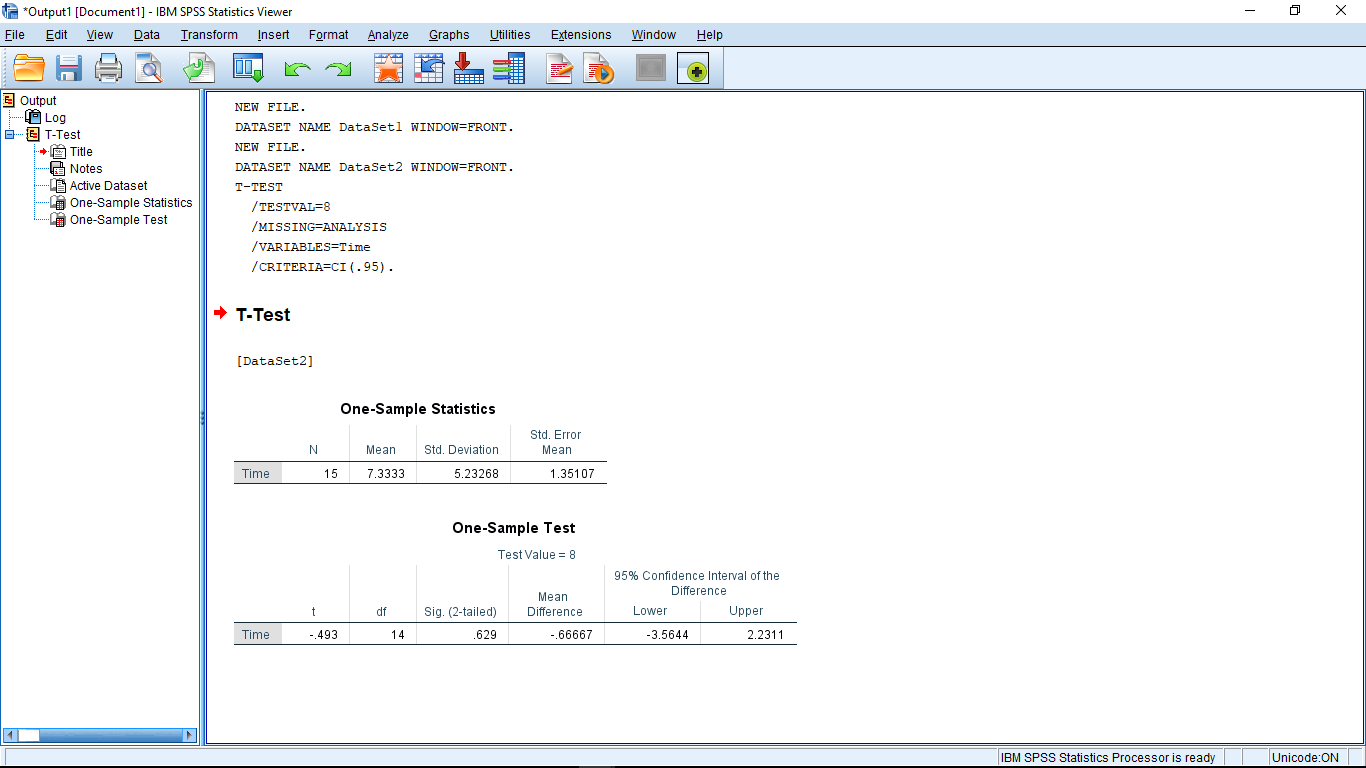Viewport: 1366px width, 768px height.
Task: Select the Notes item in outline
Action: pos(86,168)
